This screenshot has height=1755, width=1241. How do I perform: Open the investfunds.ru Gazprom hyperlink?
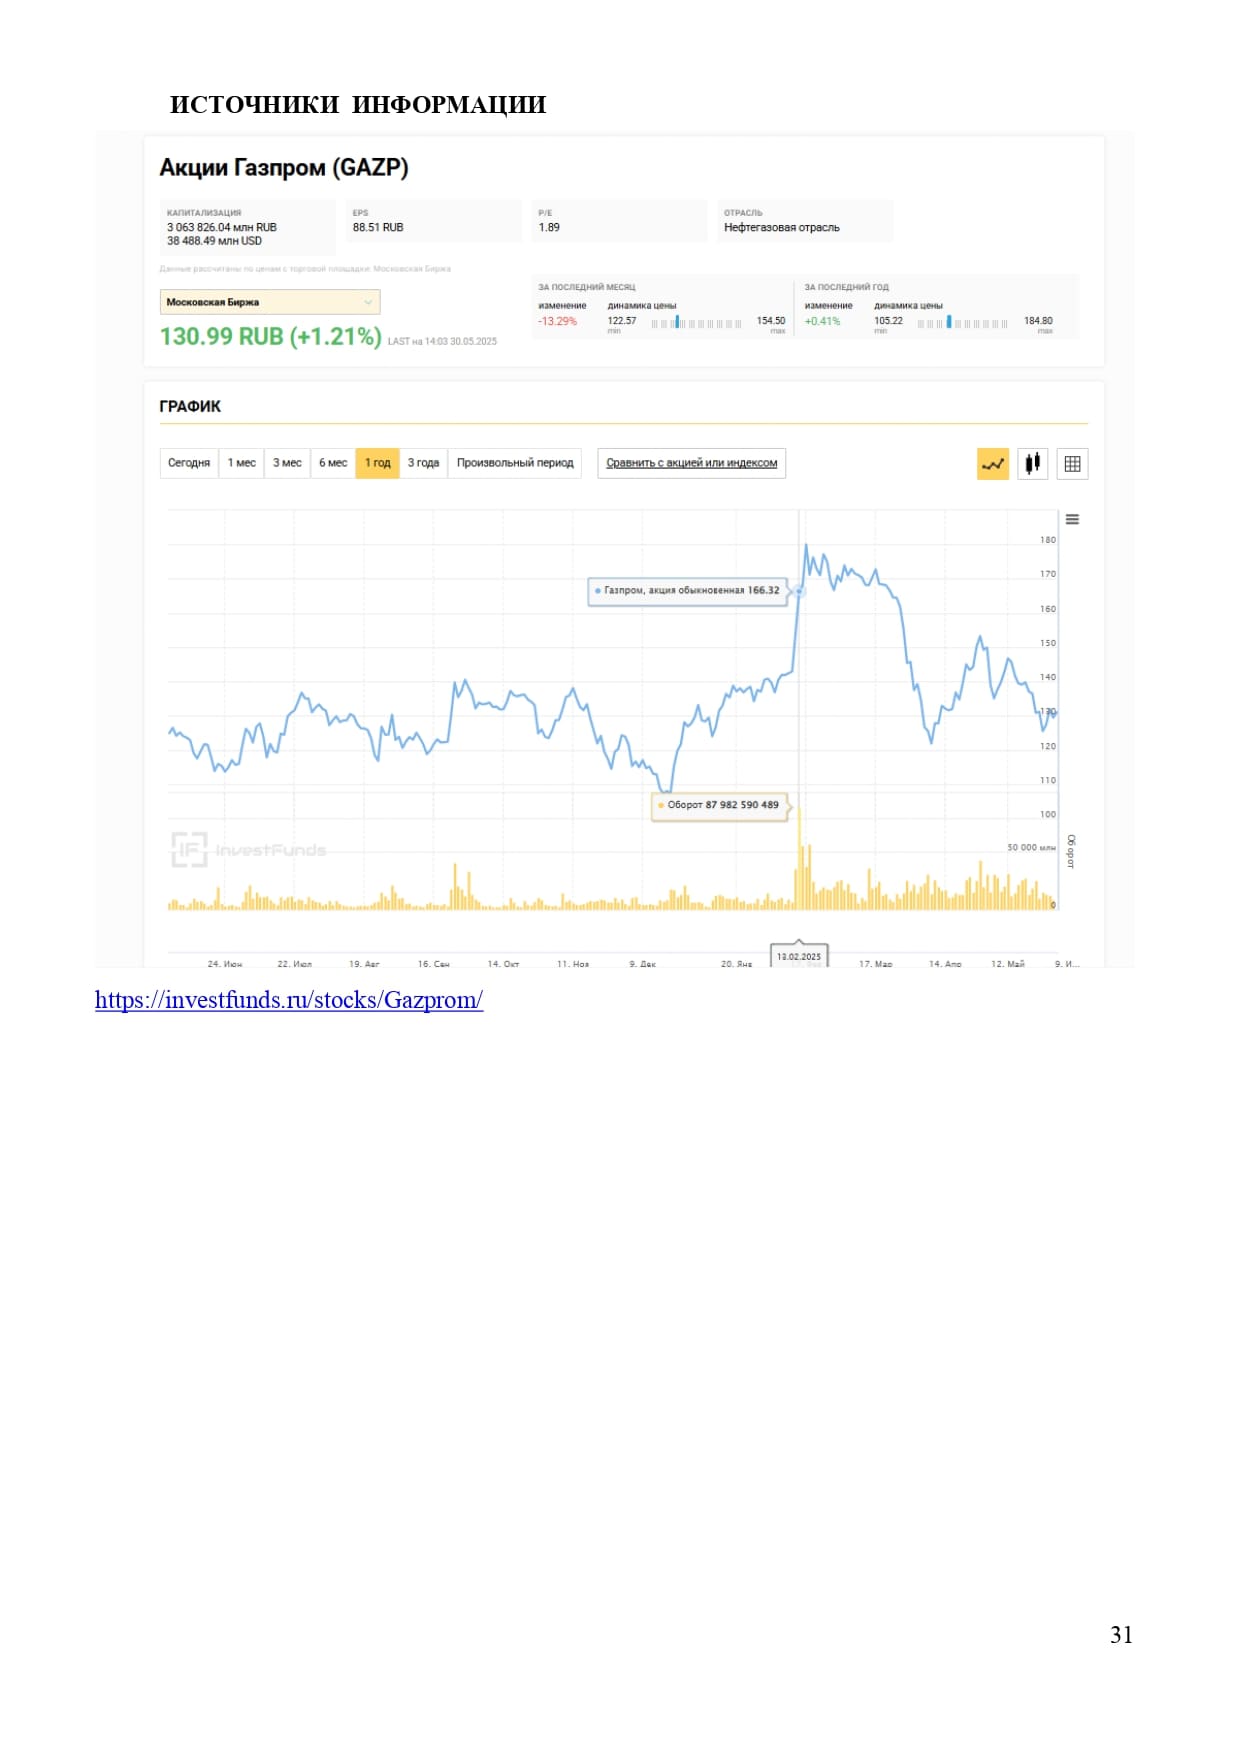point(289,1000)
